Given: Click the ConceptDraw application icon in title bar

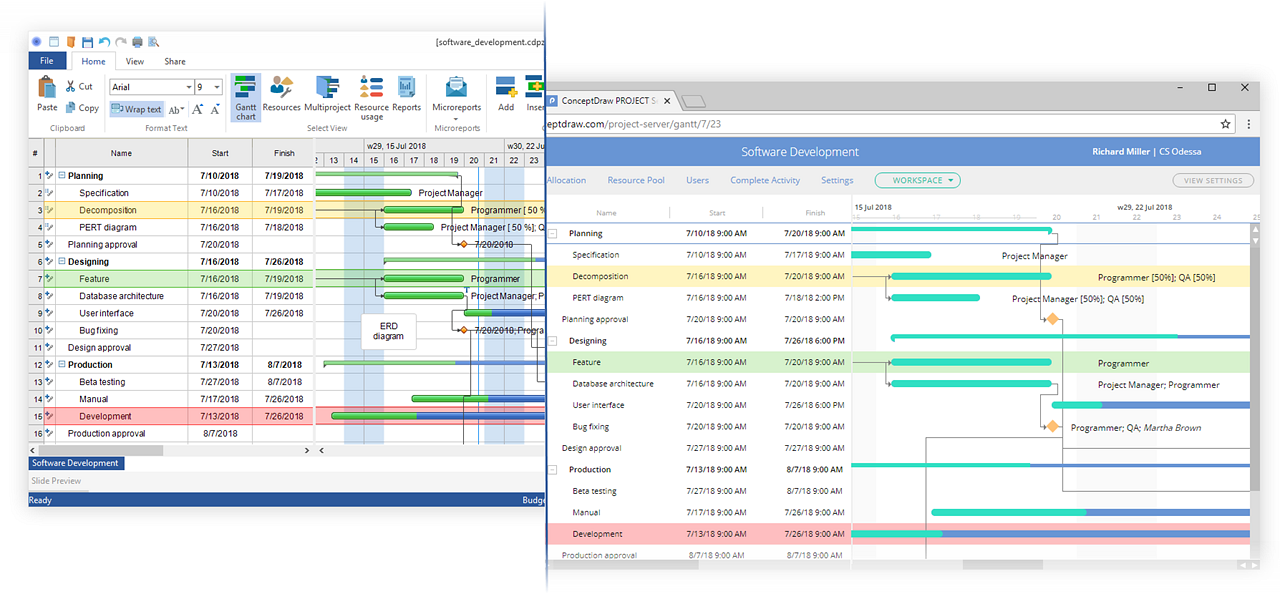Looking at the screenshot, I should click(37, 42).
